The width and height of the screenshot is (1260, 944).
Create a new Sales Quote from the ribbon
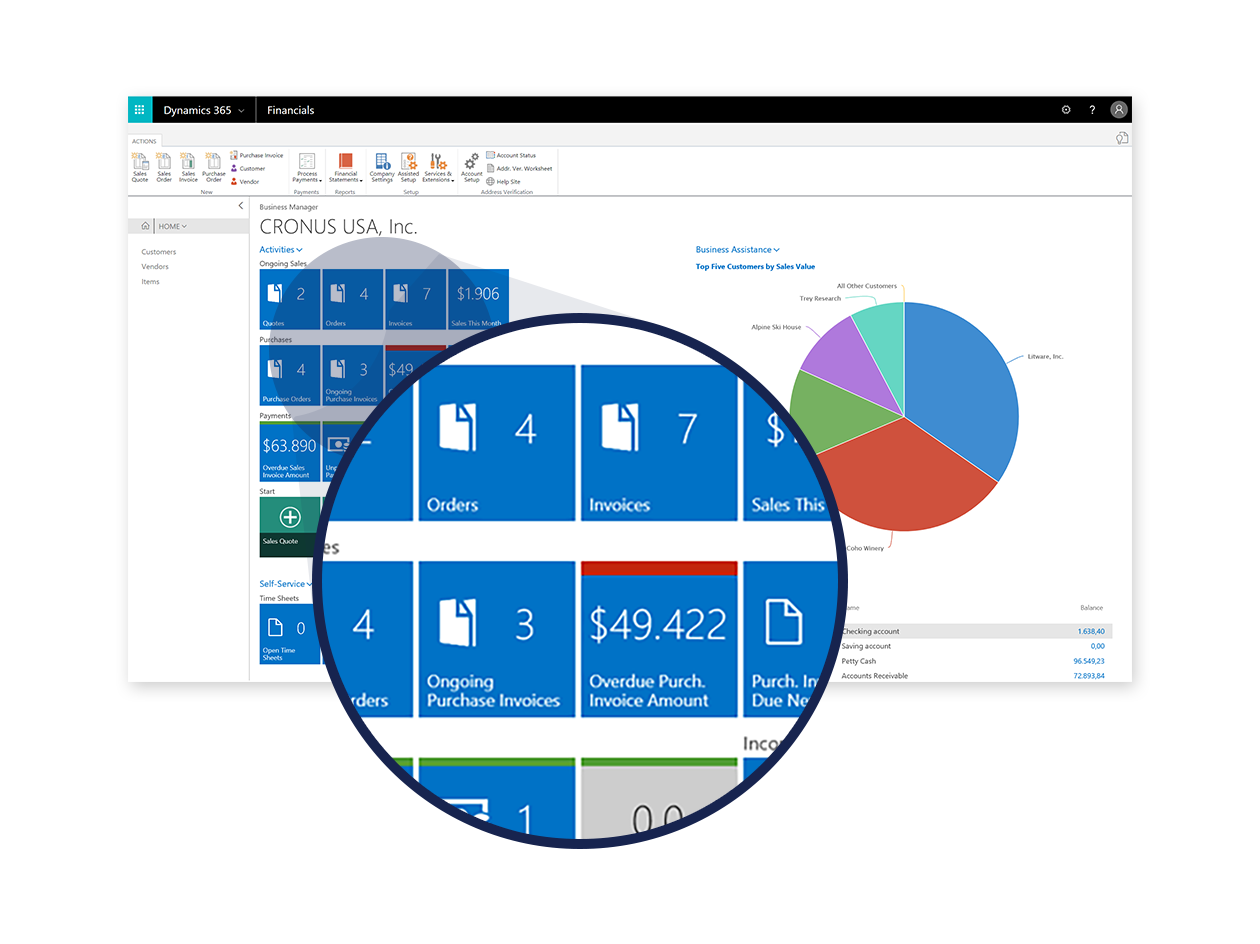coord(140,167)
